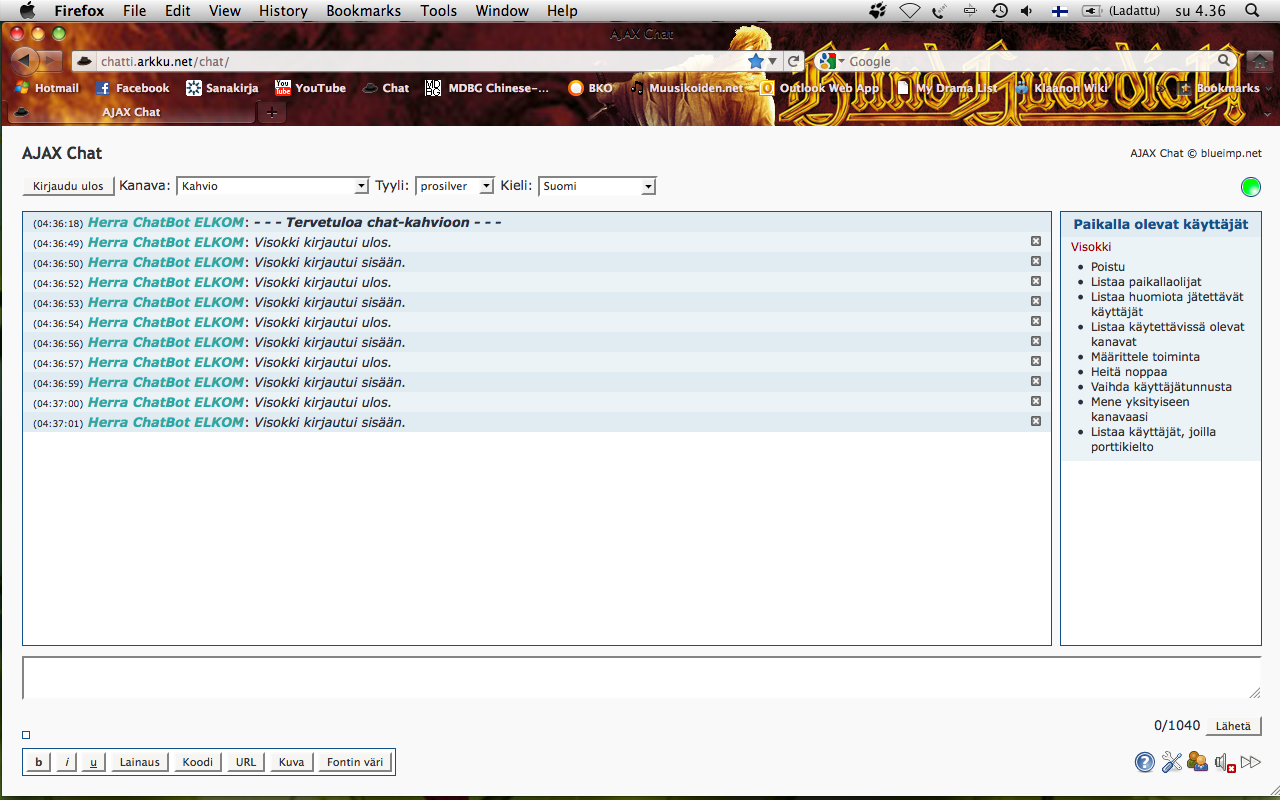This screenshot has height=800, width=1280.
Task: Open the Time Machine menu bar icon
Action: coord(999,11)
